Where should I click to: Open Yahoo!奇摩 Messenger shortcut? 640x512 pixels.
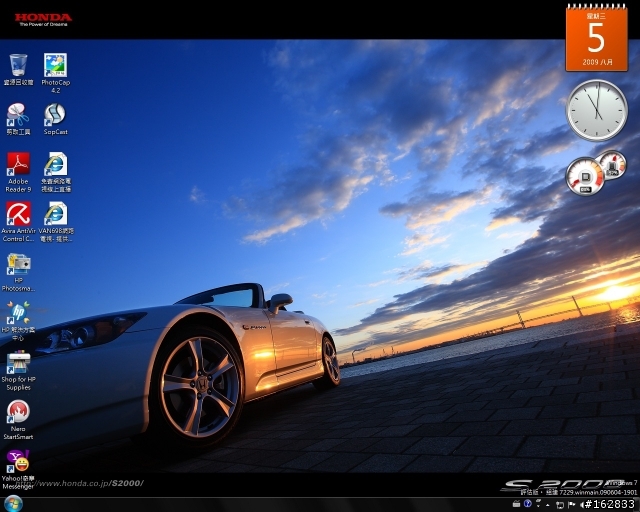[18, 470]
